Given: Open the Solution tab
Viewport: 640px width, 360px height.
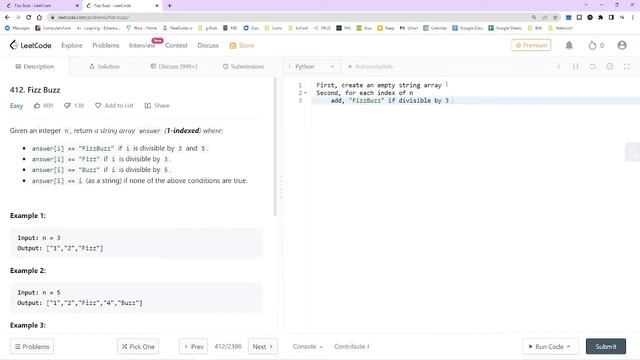Looking at the screenshot, I should [104, 67].
